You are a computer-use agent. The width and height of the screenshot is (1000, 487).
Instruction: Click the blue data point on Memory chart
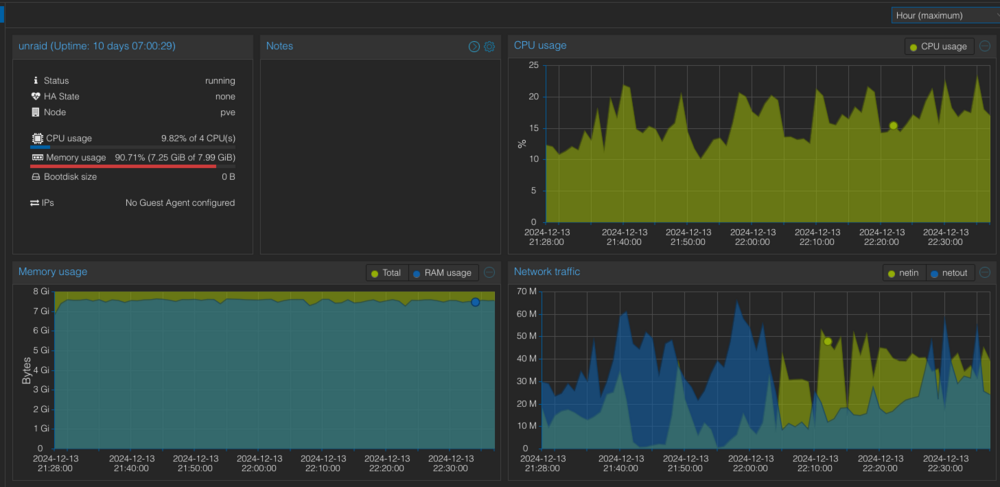point(475,302)
